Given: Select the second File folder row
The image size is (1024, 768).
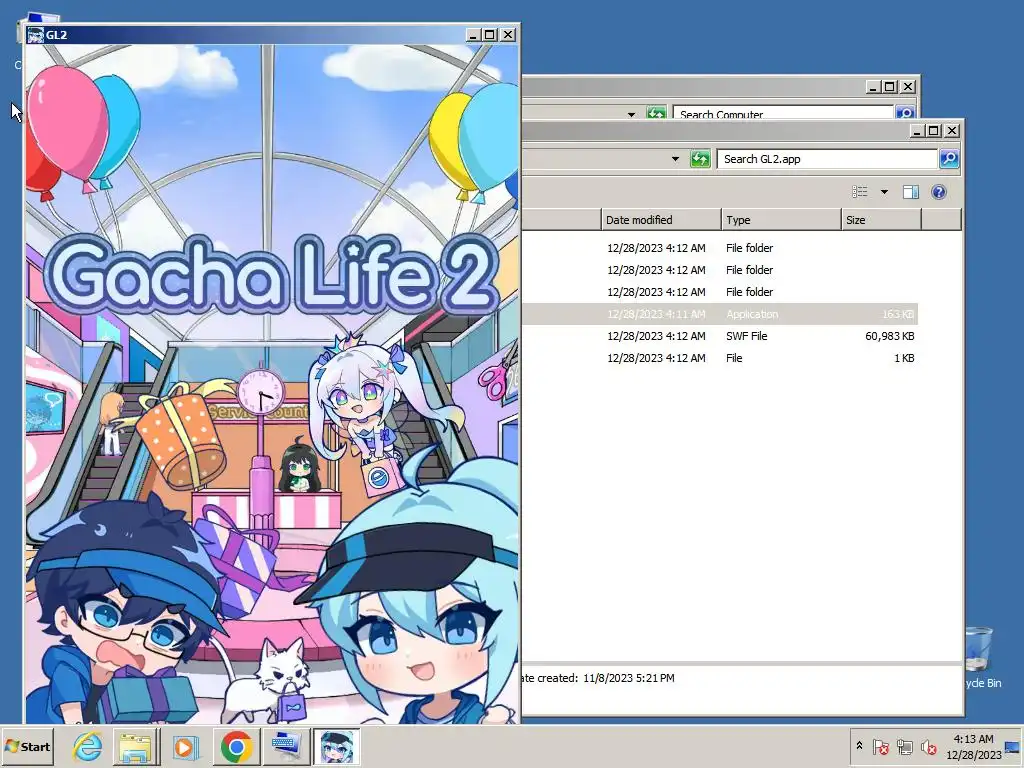Looking at the screenshot, I should pos(720,270).
